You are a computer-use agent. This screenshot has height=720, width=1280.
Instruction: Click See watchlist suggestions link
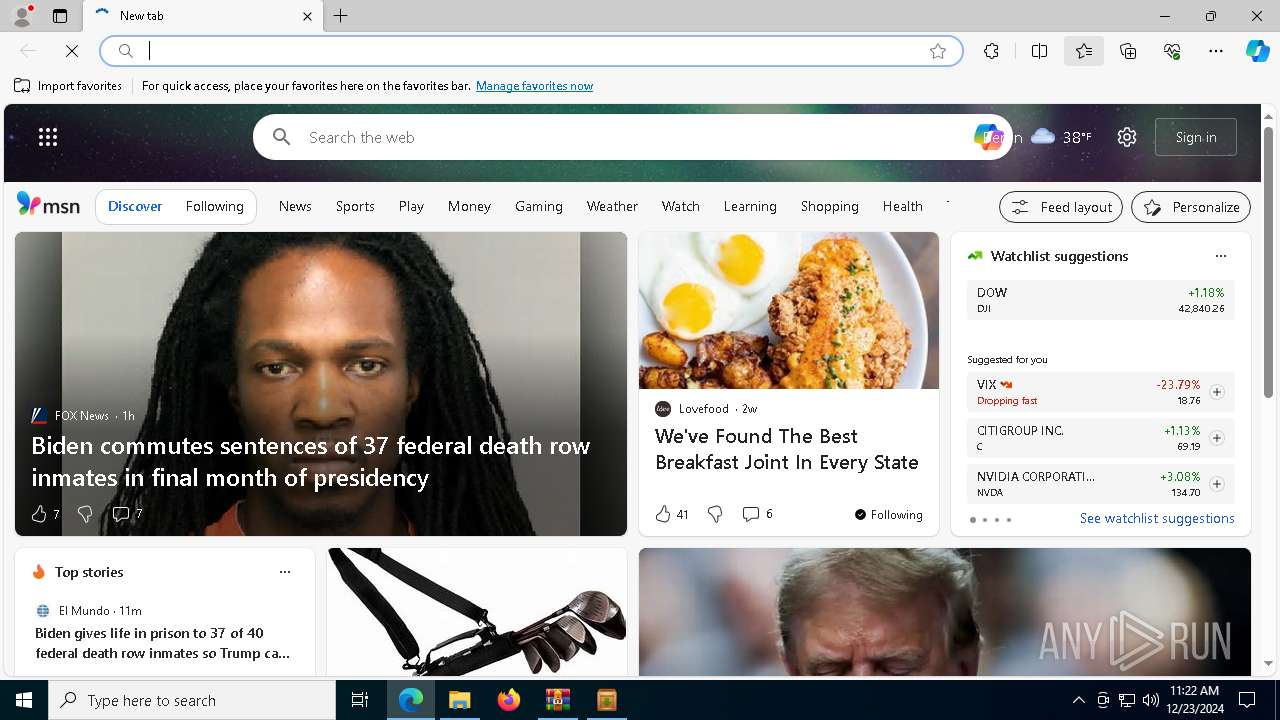1157,518
